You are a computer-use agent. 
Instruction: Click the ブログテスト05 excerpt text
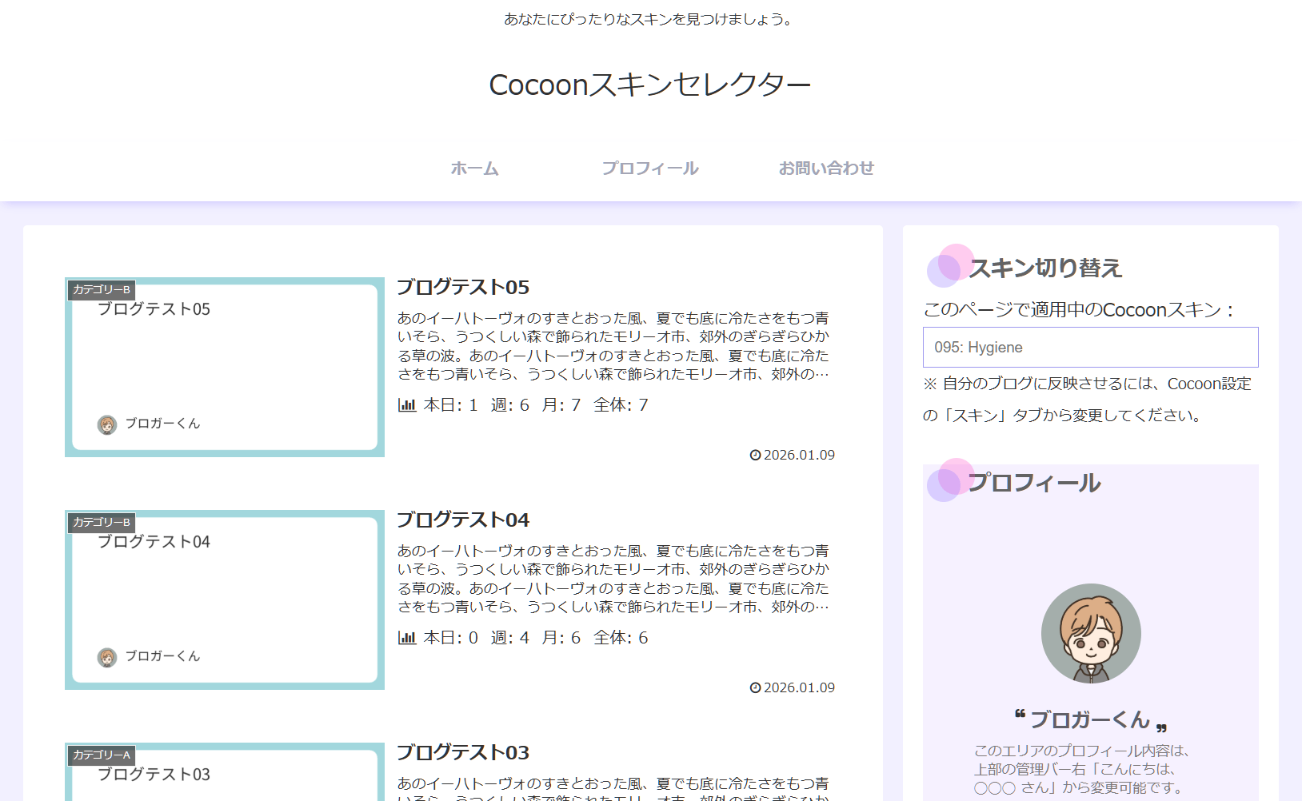pyautogui.click(x=613, y=346)
